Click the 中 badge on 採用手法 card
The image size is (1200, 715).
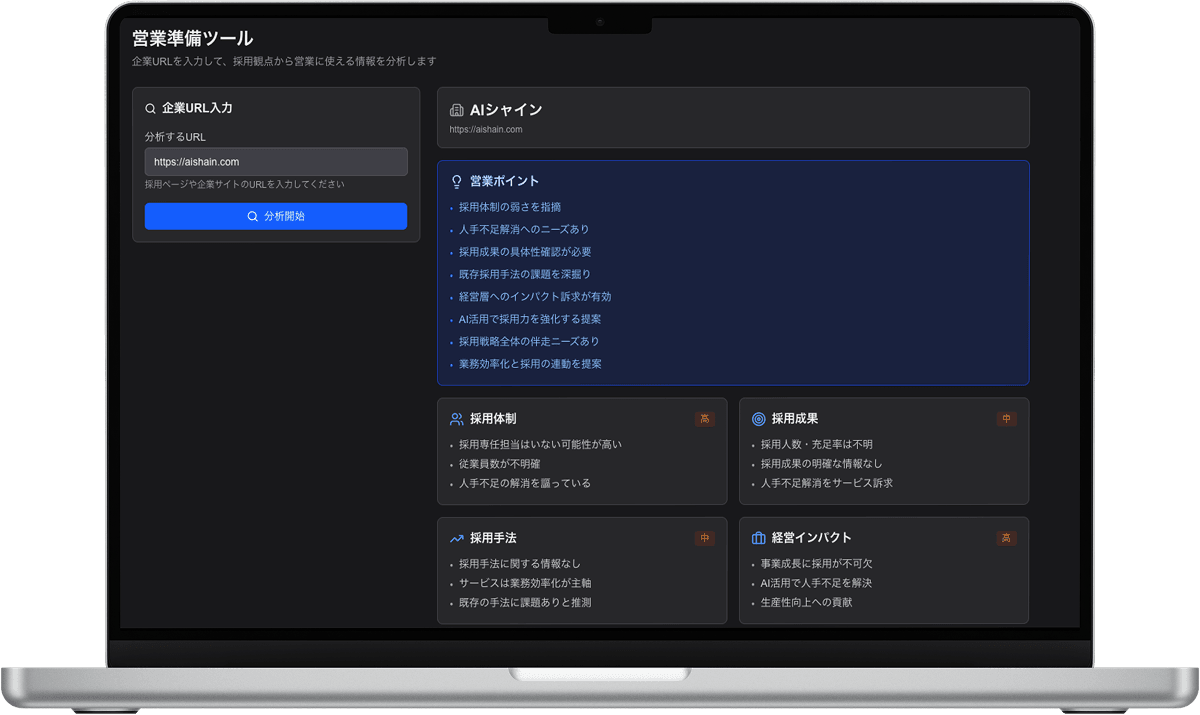(x=705, y=538)
